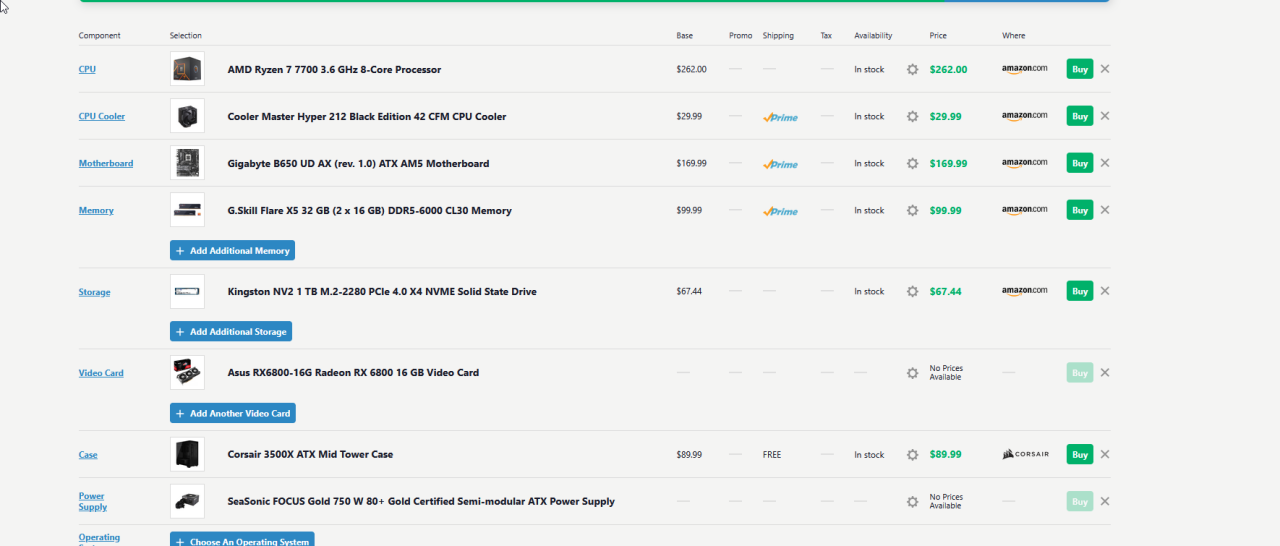Screen dimensions: 1280x546
Task: Click the Video Card component link
Action: 101,373
